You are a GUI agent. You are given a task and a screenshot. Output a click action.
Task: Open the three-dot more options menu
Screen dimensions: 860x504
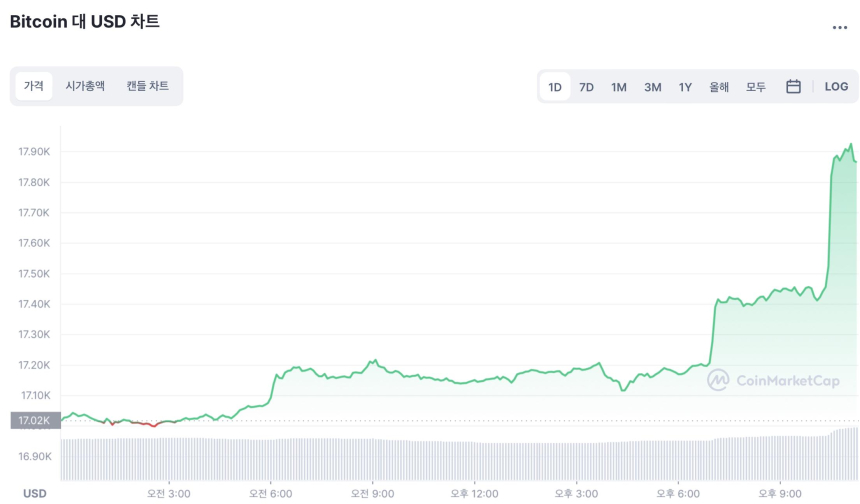[840, 28]
